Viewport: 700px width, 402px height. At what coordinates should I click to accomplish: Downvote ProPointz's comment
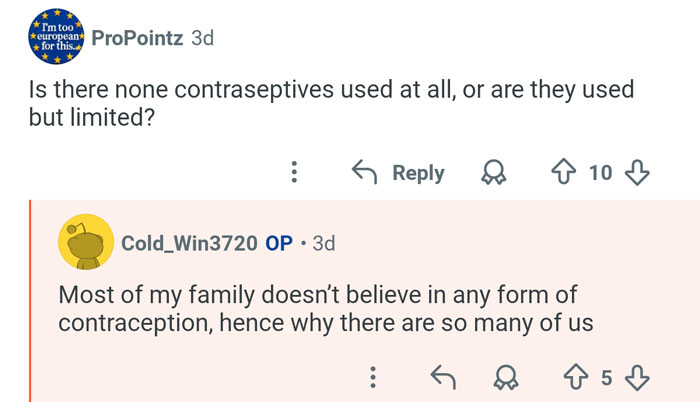coord(637,173)
